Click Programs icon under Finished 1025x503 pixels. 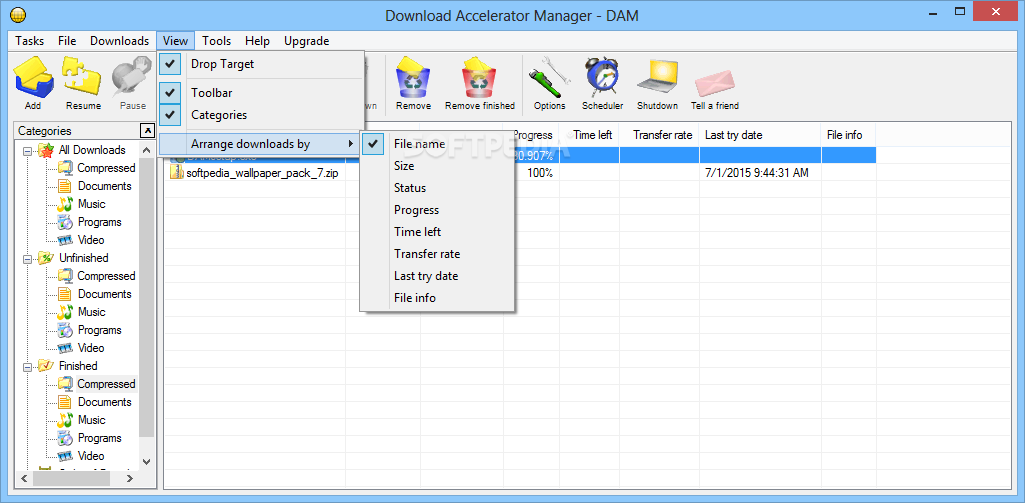pos(65,438)
